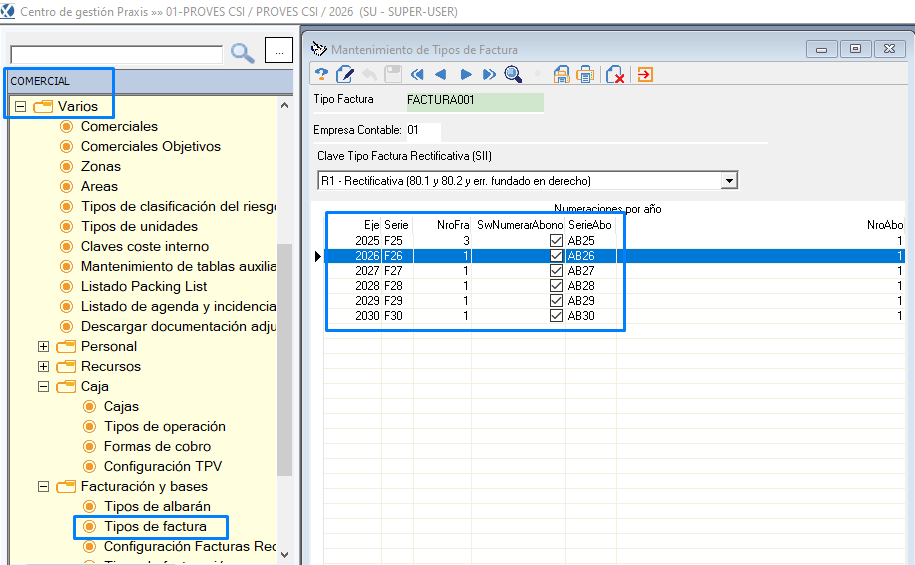Click the Empresa Contable field 01
The width and height of the screenshot is (915, 565).
coord(424,131)
